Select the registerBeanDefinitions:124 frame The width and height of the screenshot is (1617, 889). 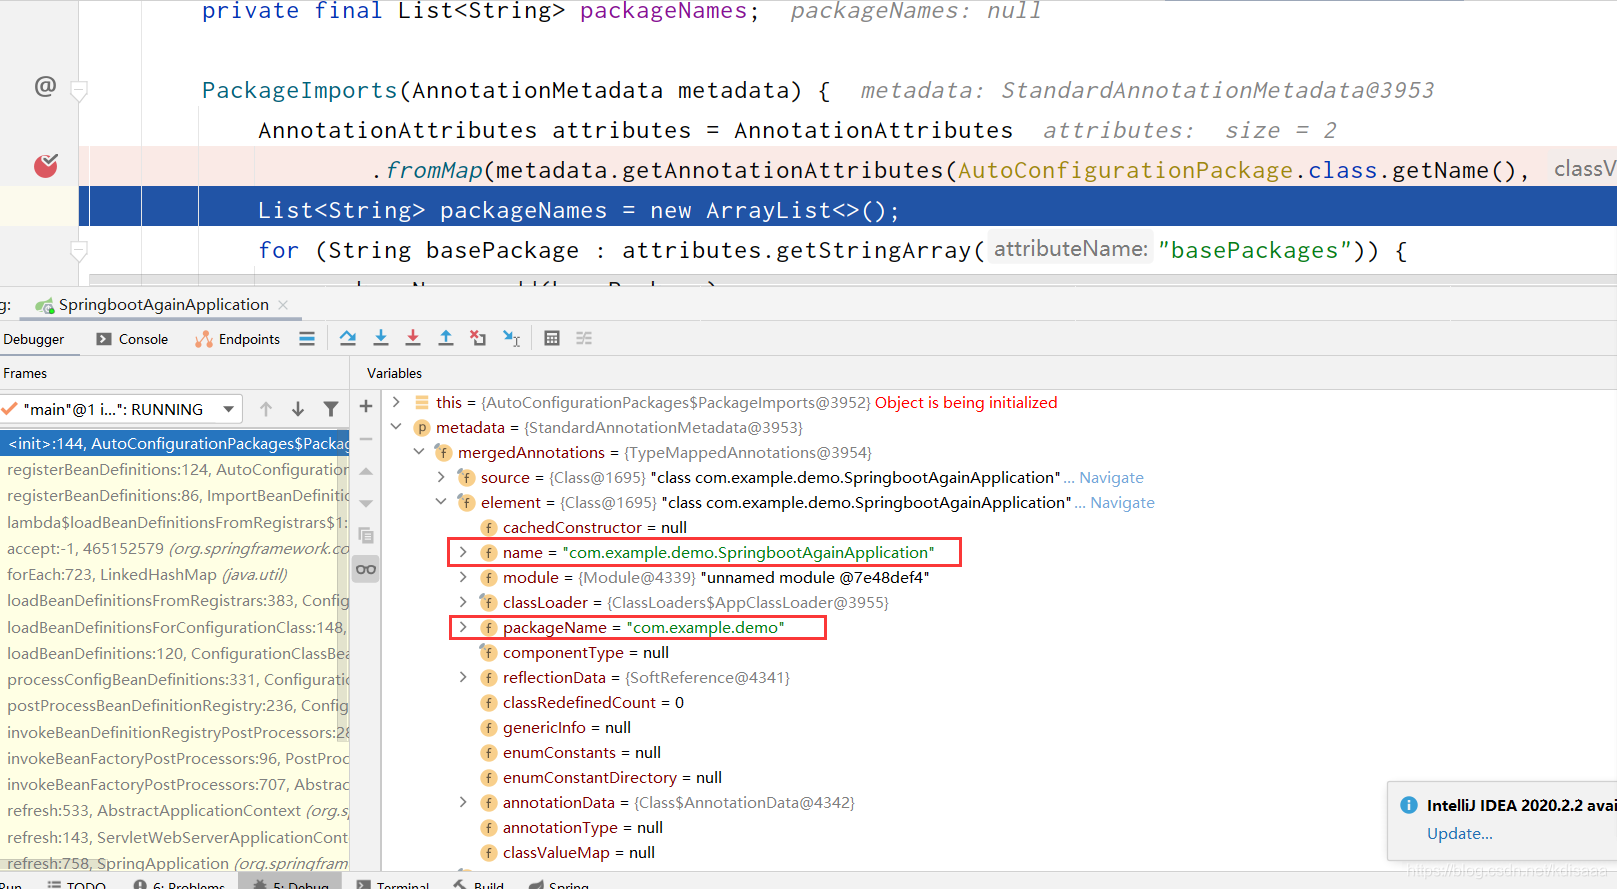click(175, 469)
